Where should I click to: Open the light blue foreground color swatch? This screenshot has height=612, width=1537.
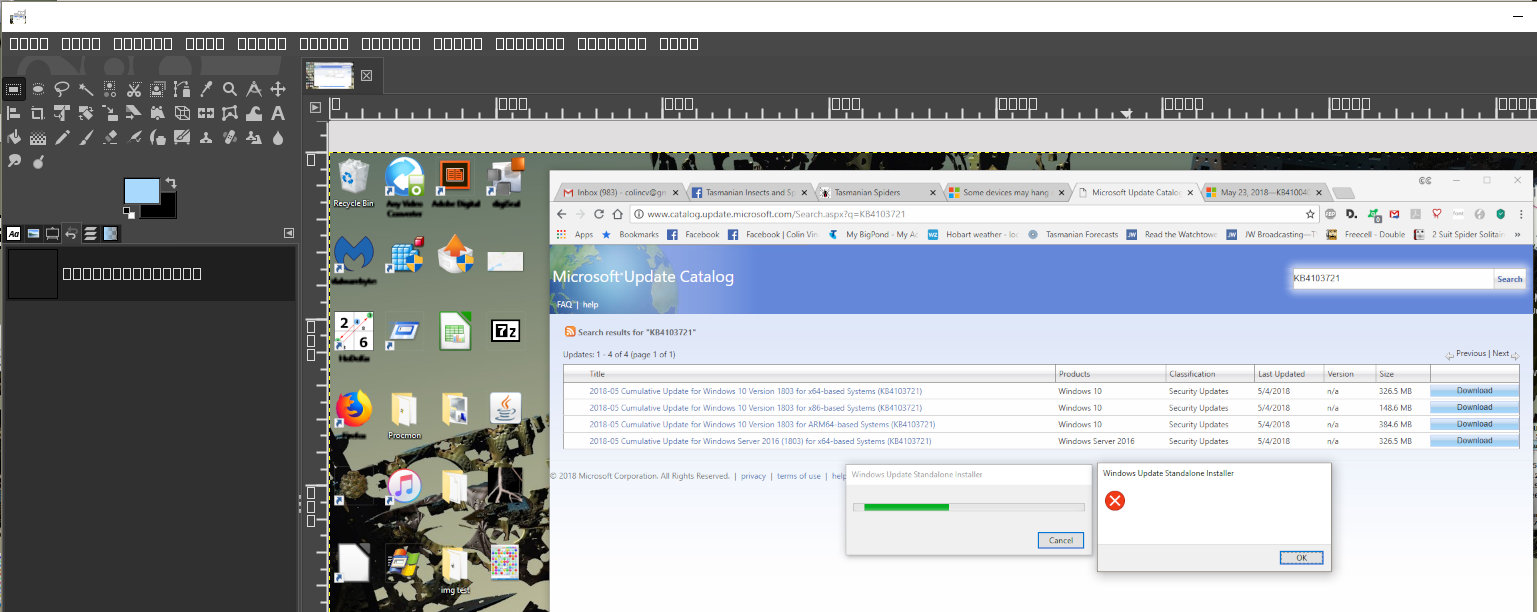click(x=142, y=191)
